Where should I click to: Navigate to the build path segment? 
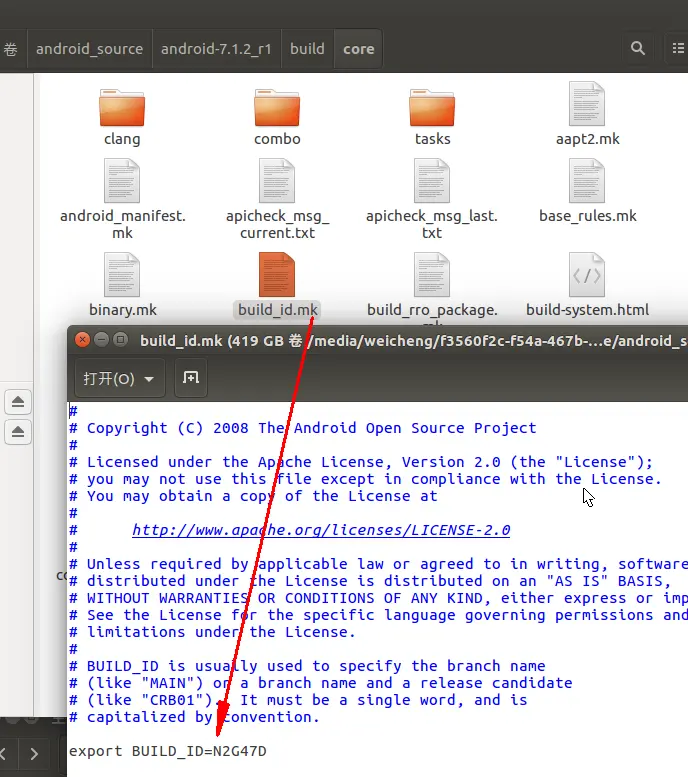pos(307,49)
